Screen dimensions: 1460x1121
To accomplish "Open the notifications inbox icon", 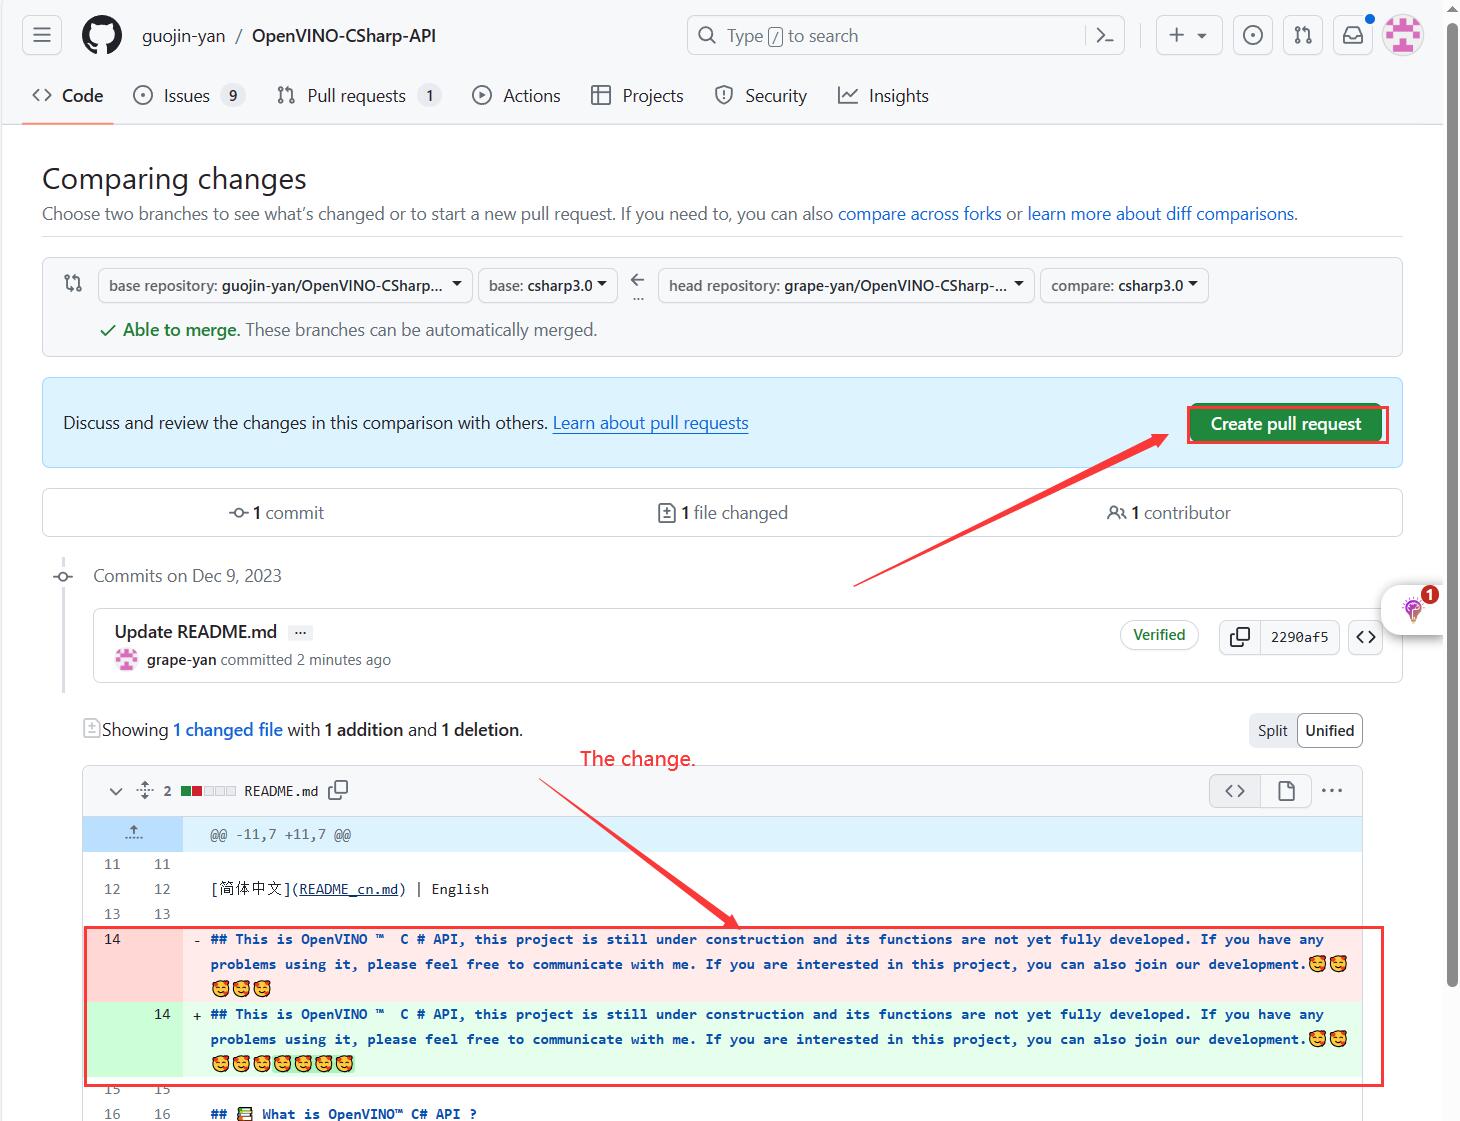I will pos(1353,36).
